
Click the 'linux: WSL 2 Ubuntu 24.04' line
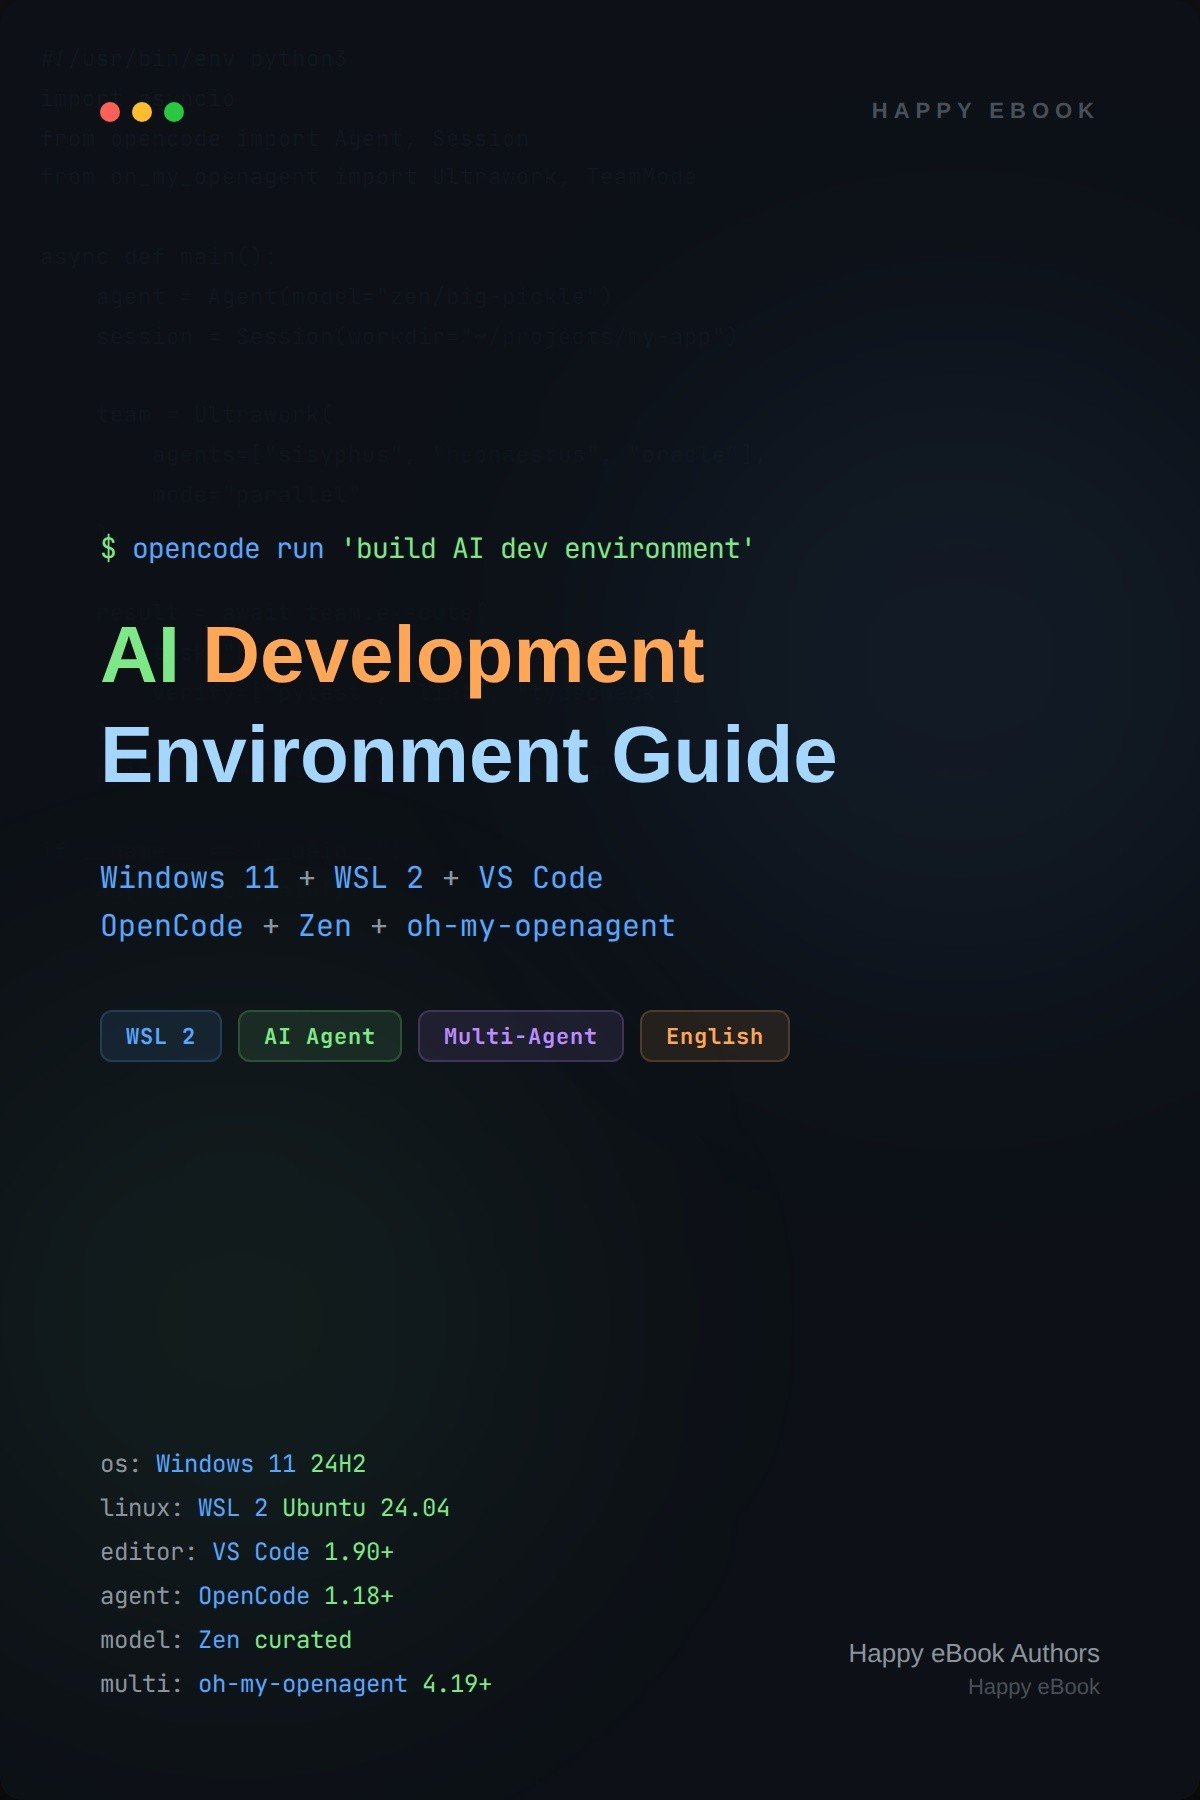pyautogui.click(x=275, y=1508)
